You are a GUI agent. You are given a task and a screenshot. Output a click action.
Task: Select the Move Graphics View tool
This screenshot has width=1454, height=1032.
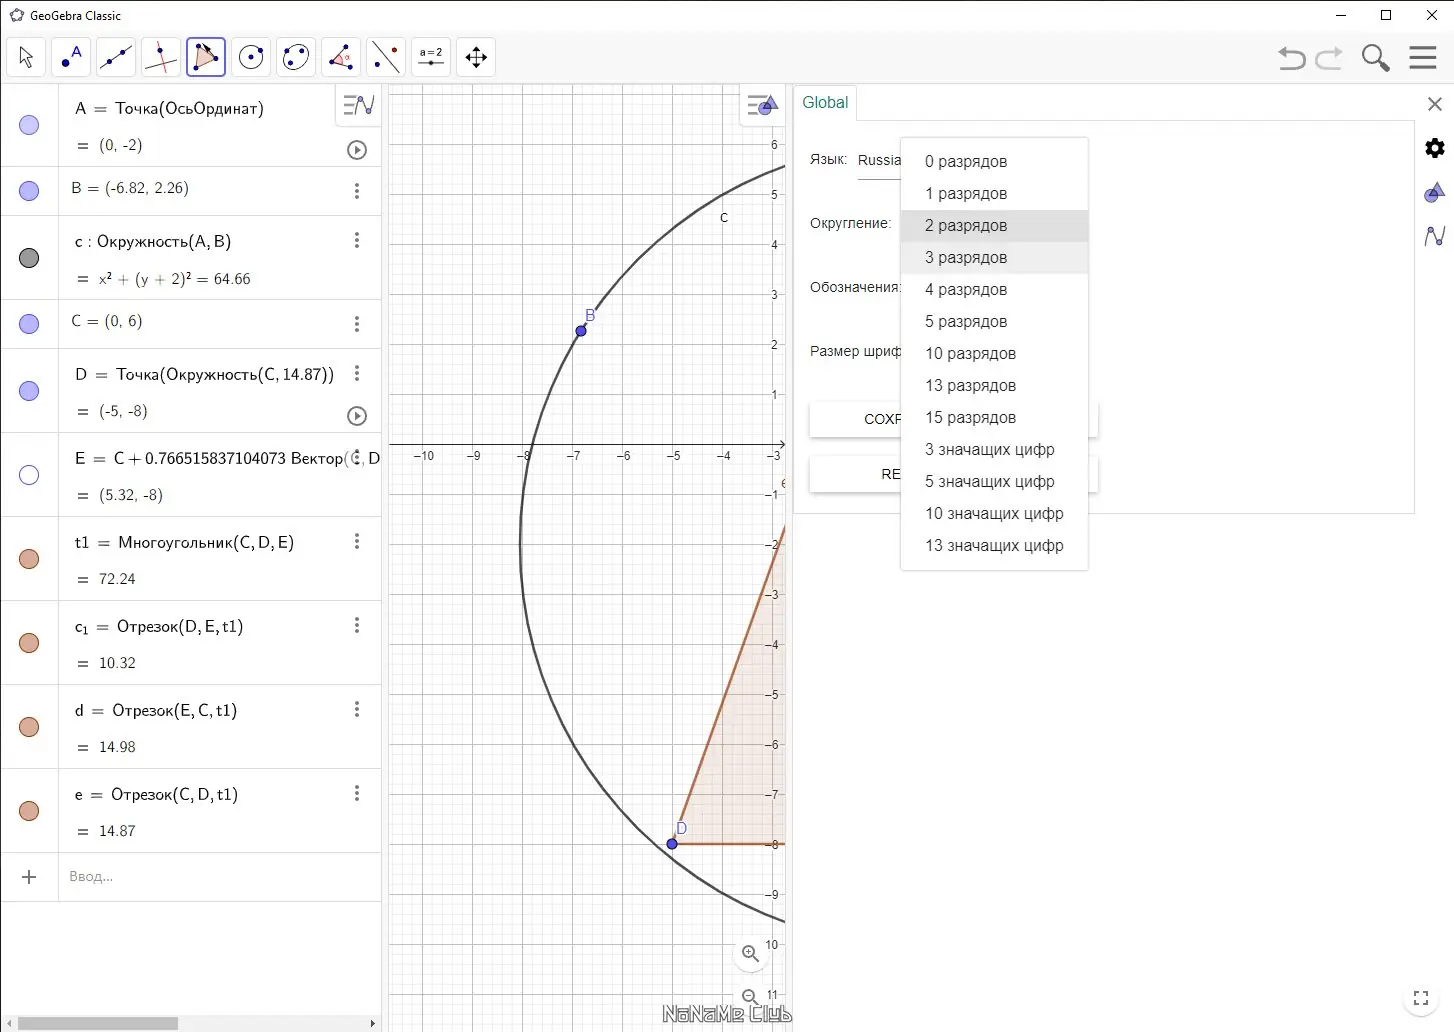pyautogui.click(x=476, y=58)
